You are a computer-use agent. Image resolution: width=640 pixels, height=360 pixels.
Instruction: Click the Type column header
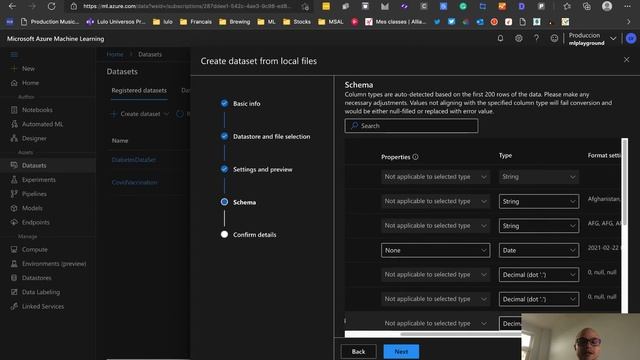click(x=505, y=156)
